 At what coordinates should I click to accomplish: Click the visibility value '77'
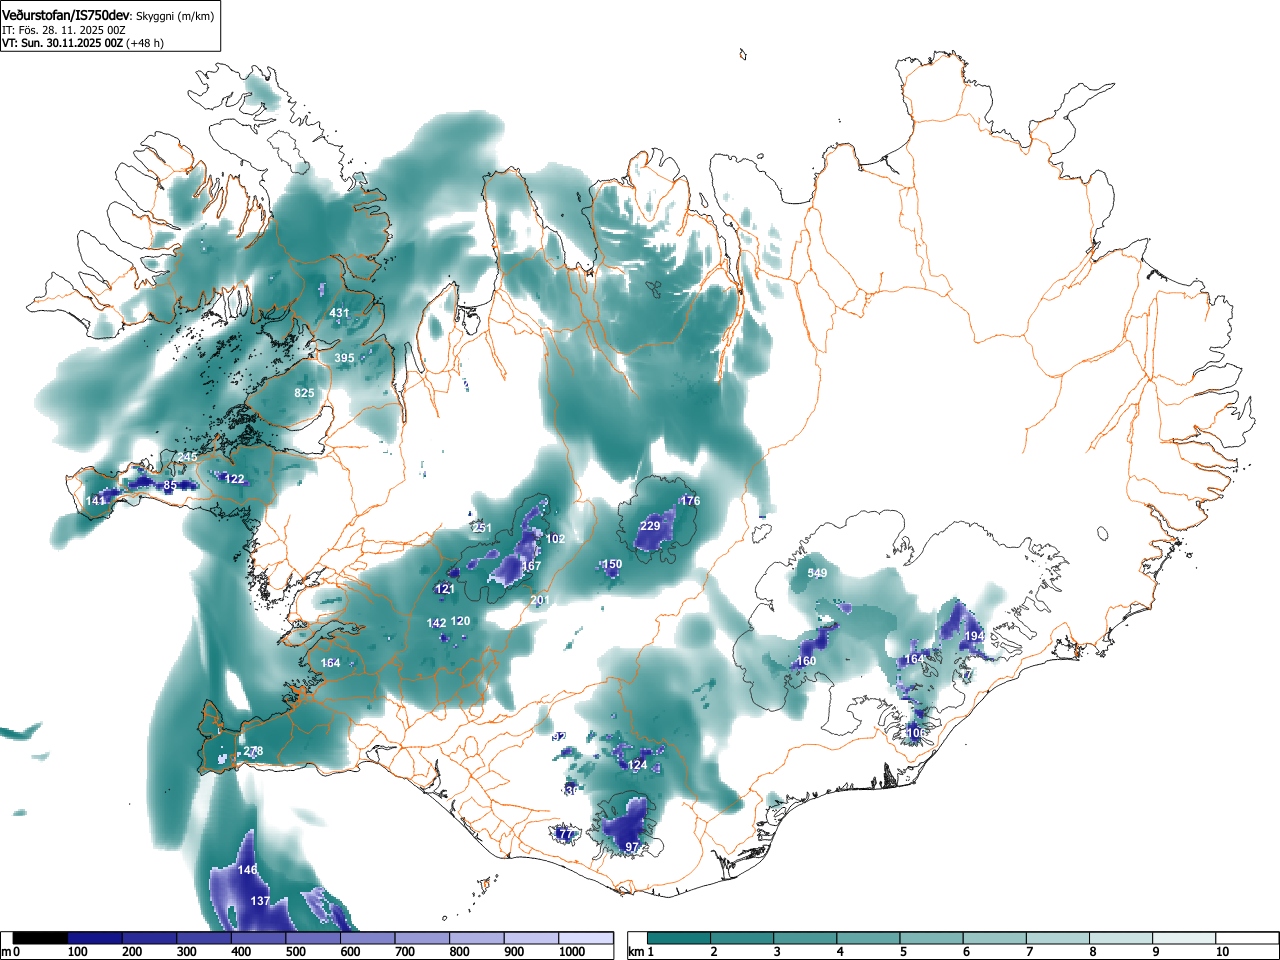564,834
